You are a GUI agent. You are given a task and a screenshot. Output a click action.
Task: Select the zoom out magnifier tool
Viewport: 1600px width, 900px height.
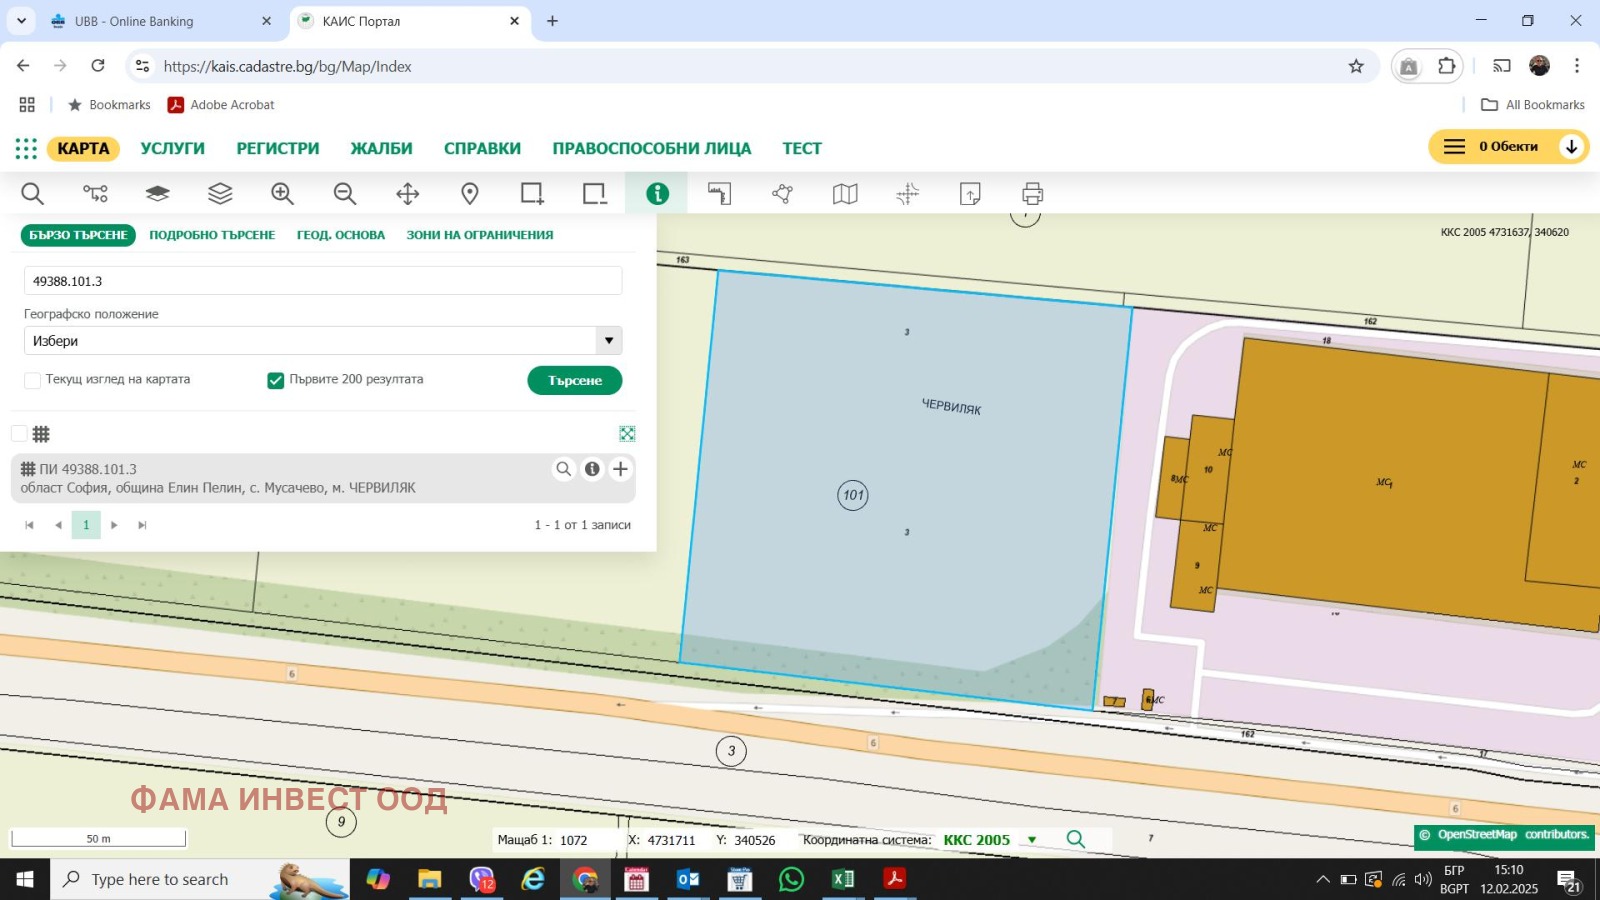pos(345,194)
